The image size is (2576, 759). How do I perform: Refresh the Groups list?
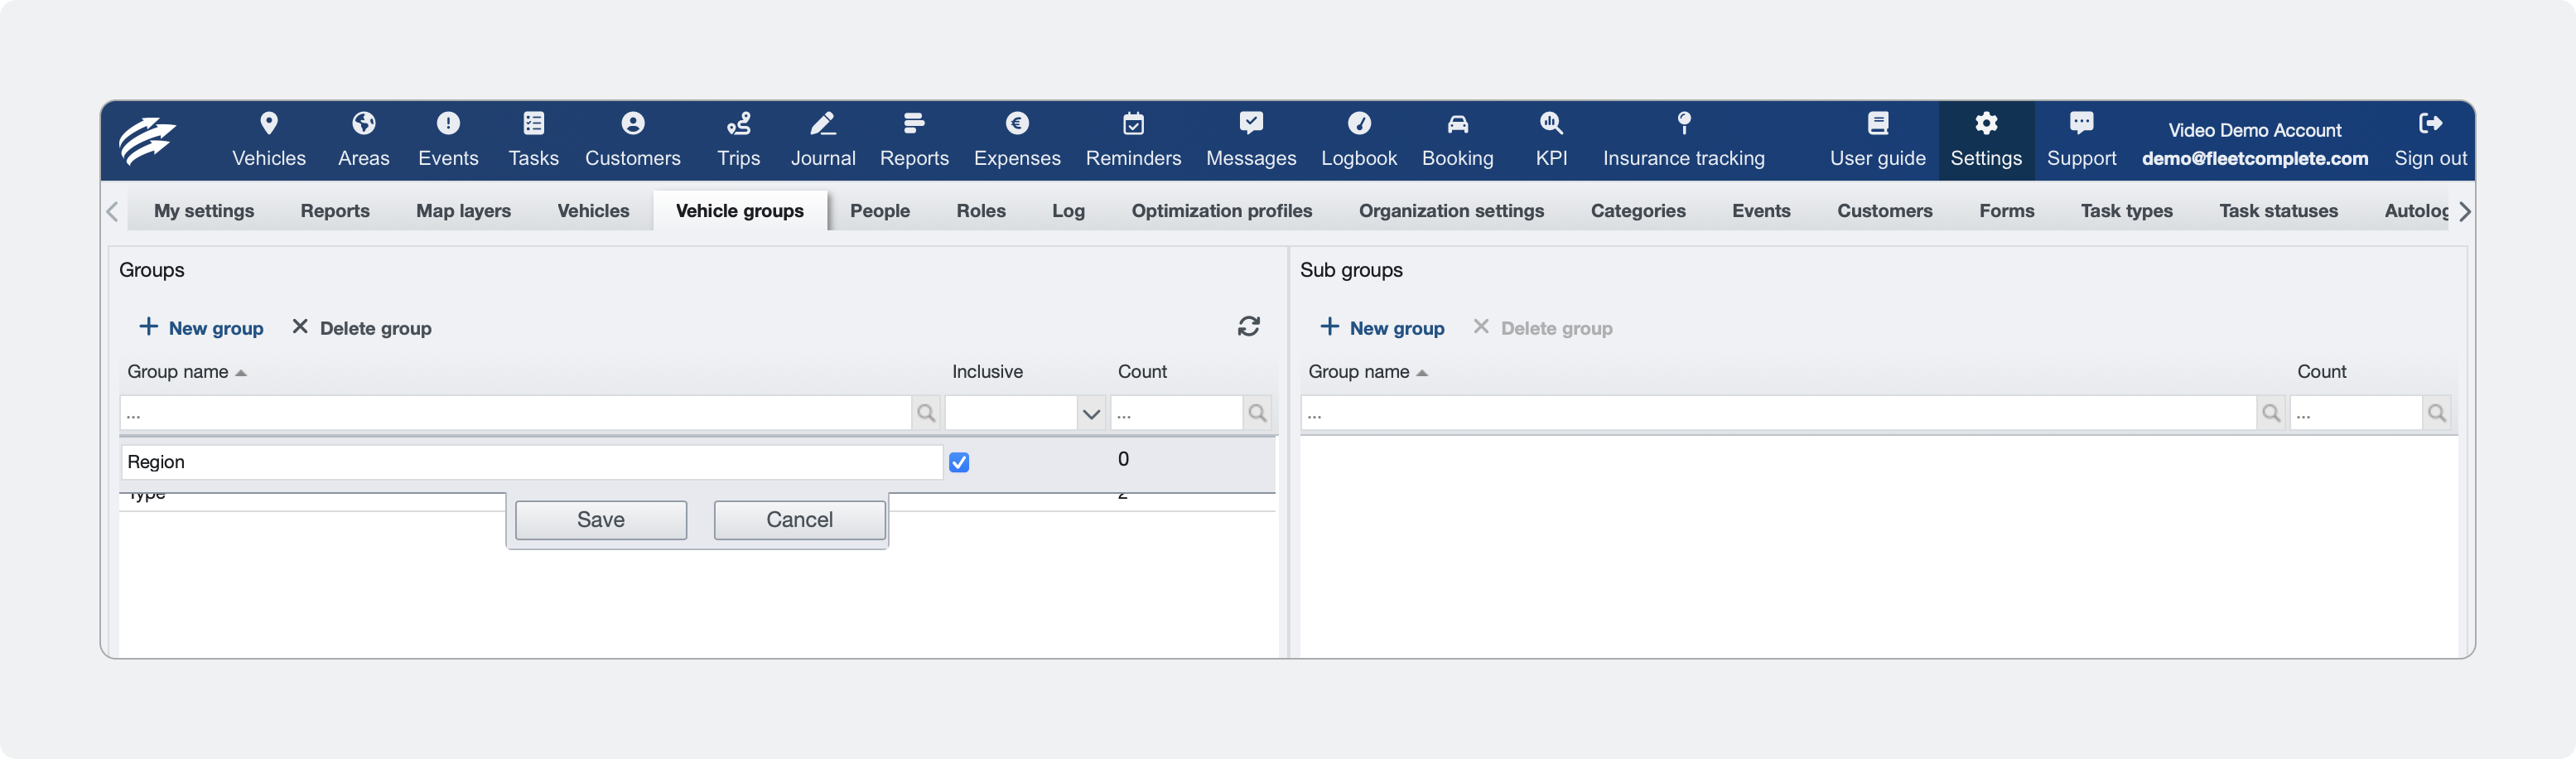pyautogui.click(x=1248, y=326)
